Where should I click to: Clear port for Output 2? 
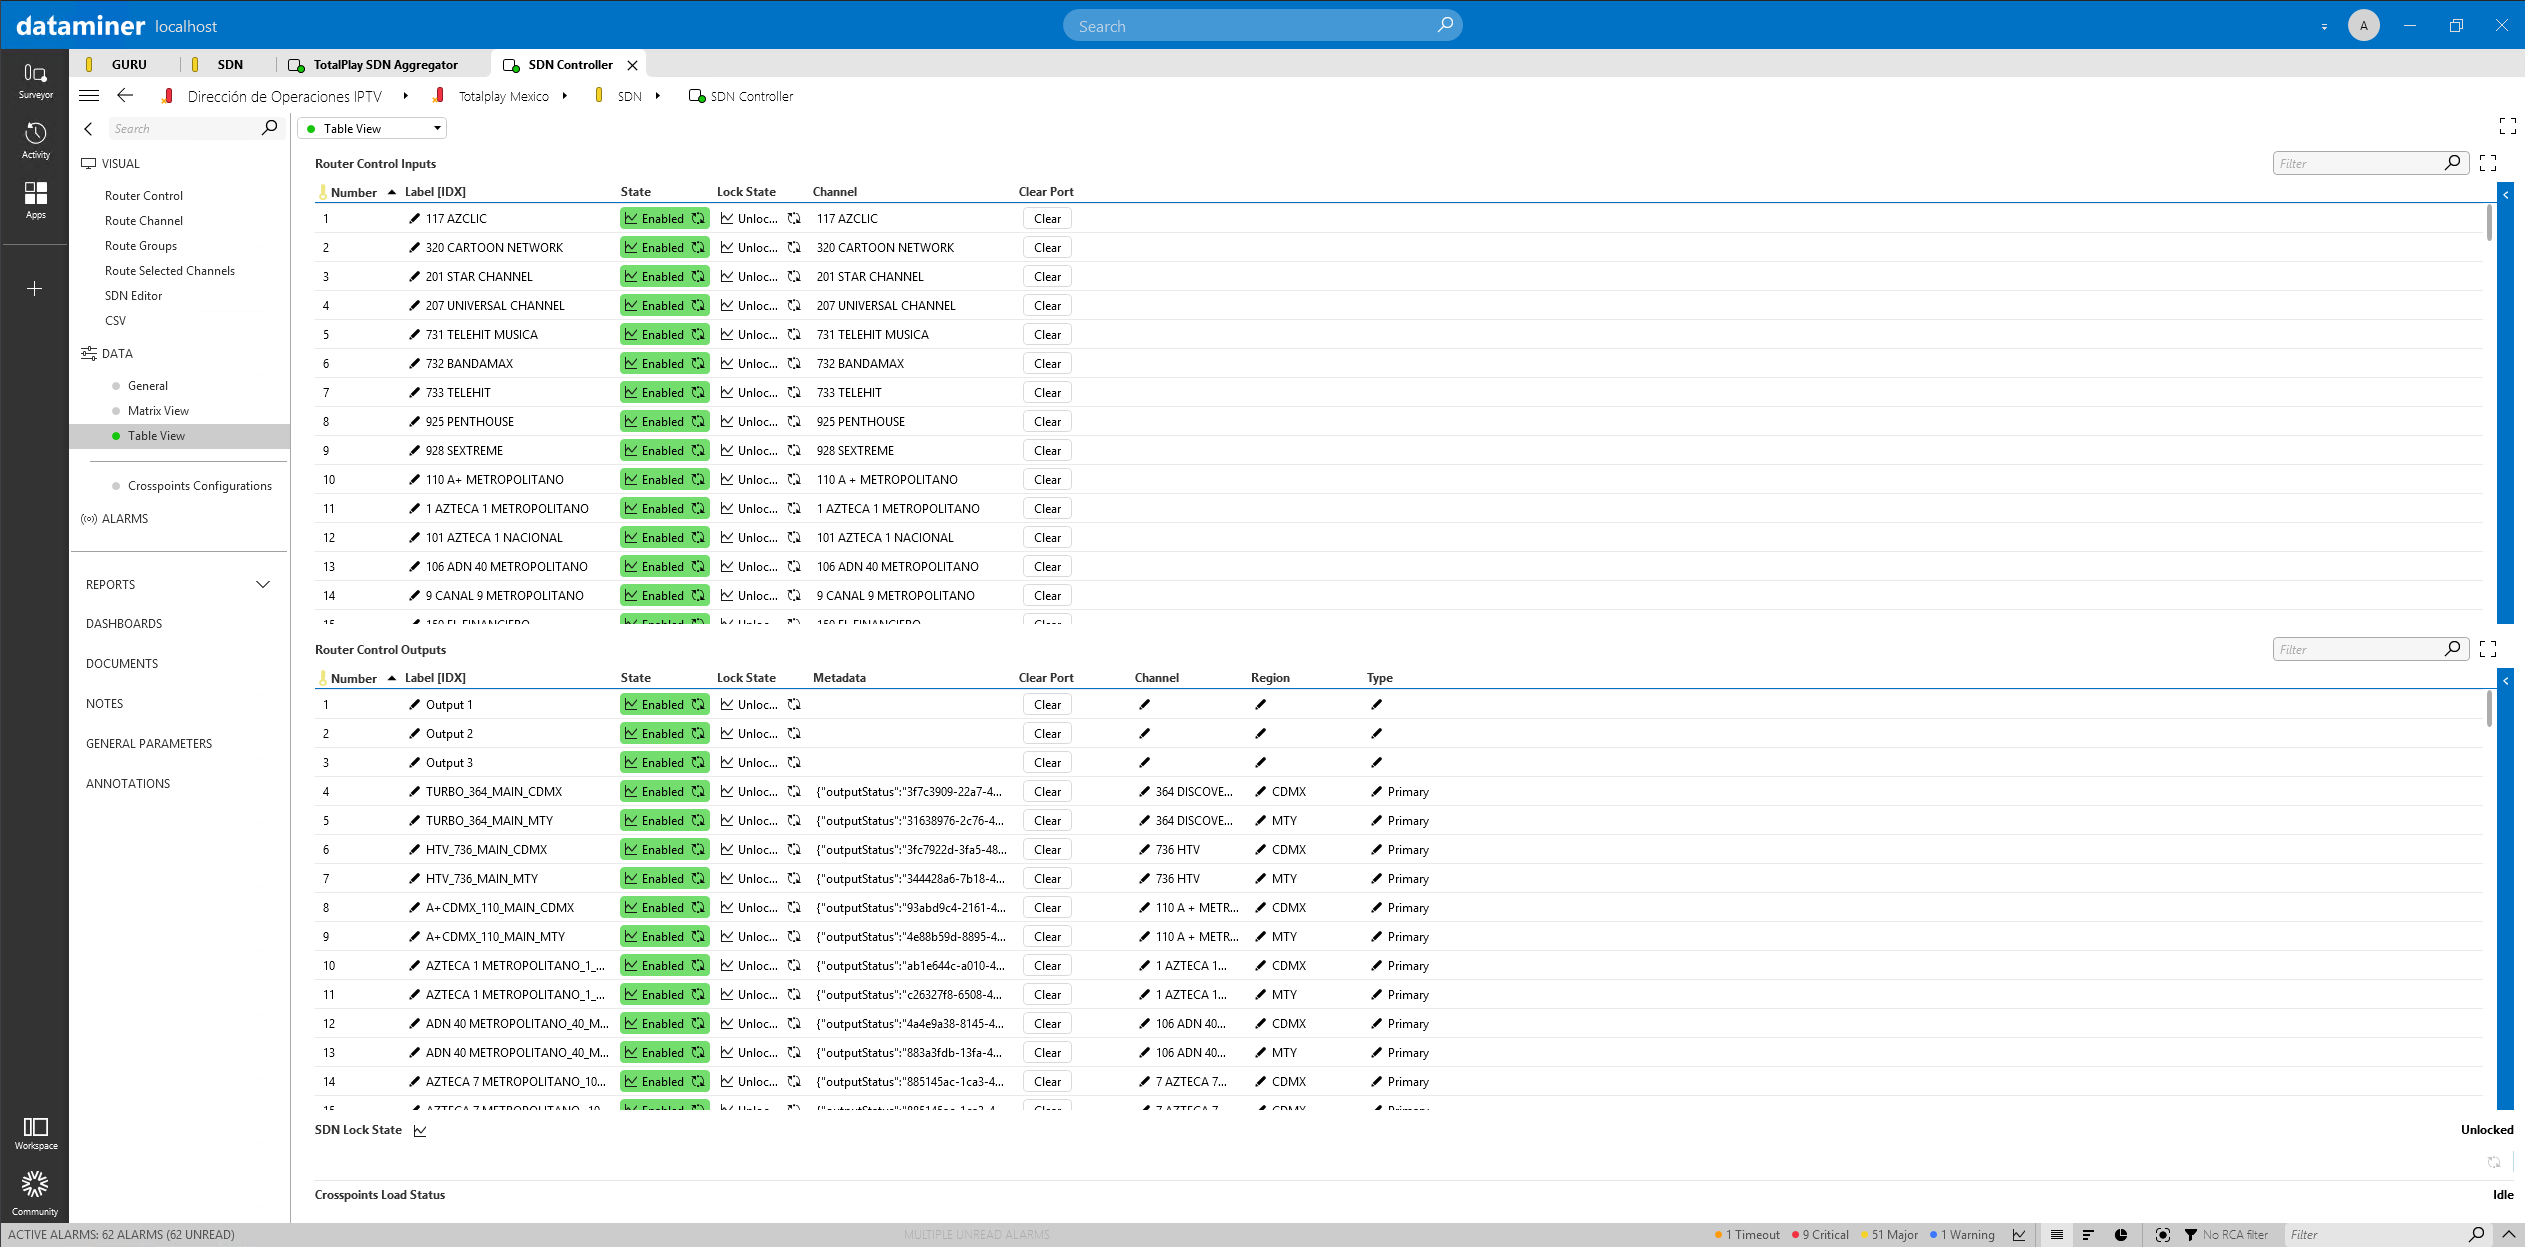tap(1048, 733)
